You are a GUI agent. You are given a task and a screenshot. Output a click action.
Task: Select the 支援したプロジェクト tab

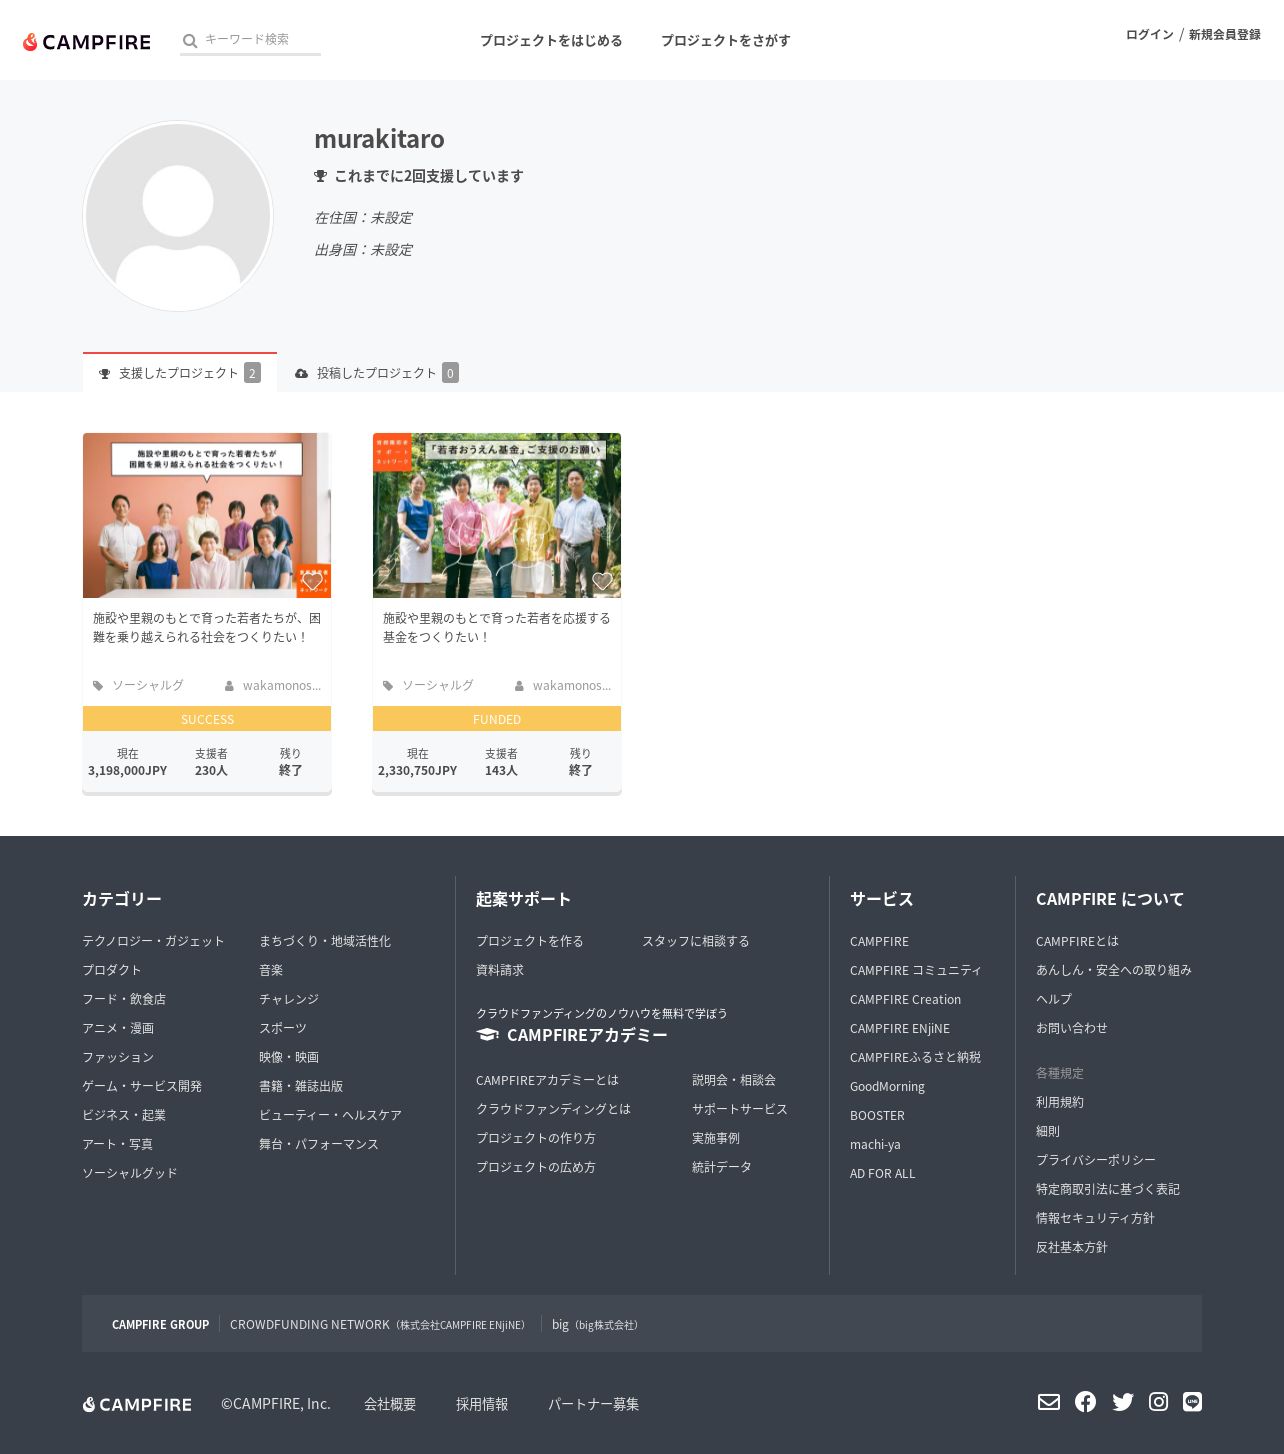tap(180, 373)
